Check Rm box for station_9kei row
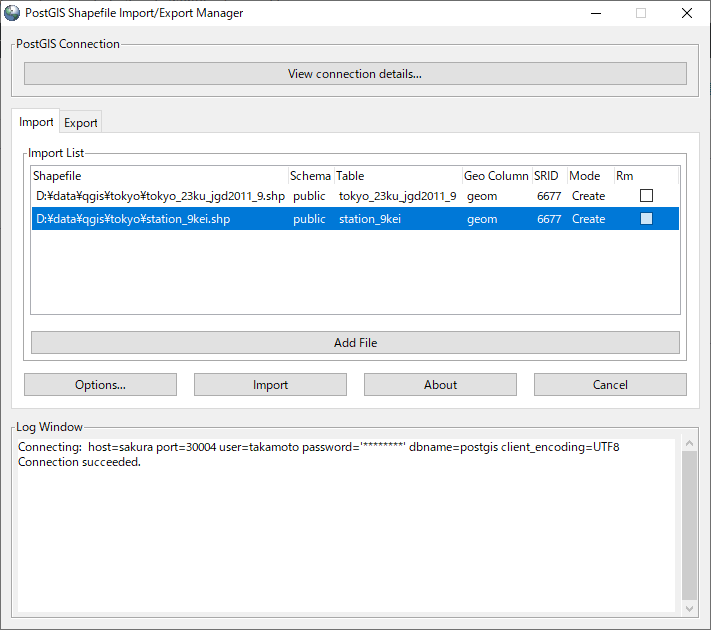The height and width of the screenshot is (630, 711). pos(646,219)
